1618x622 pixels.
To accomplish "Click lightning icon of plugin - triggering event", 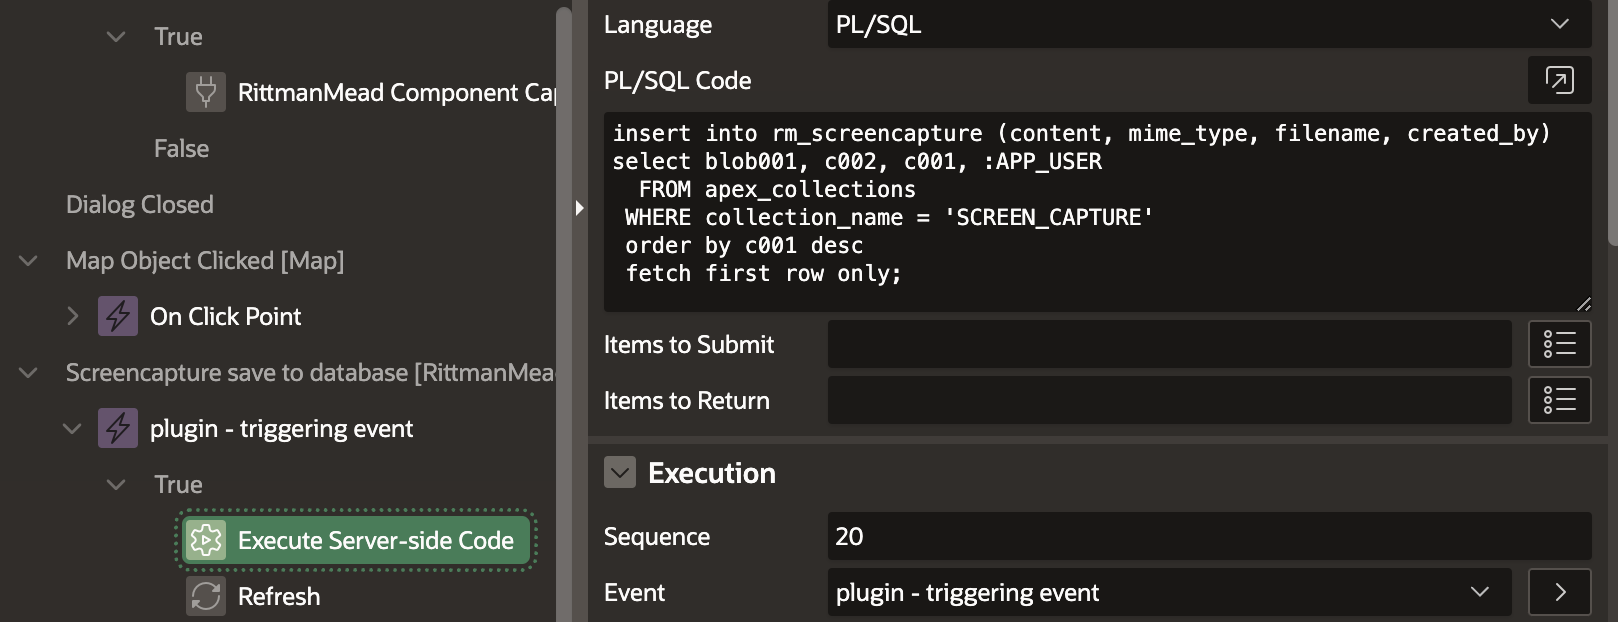I will coord(118,428).
